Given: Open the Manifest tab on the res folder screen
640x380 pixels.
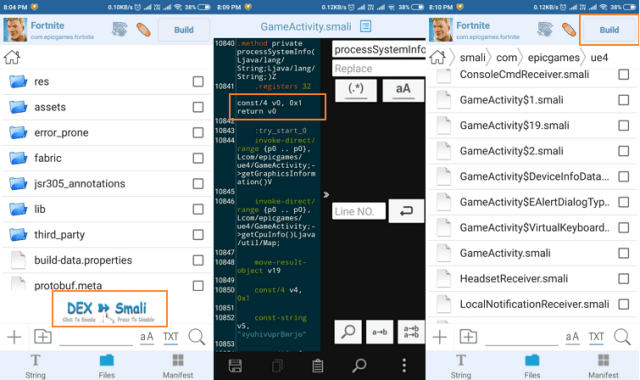Looking at the screenshot, I should click(178, 366).
